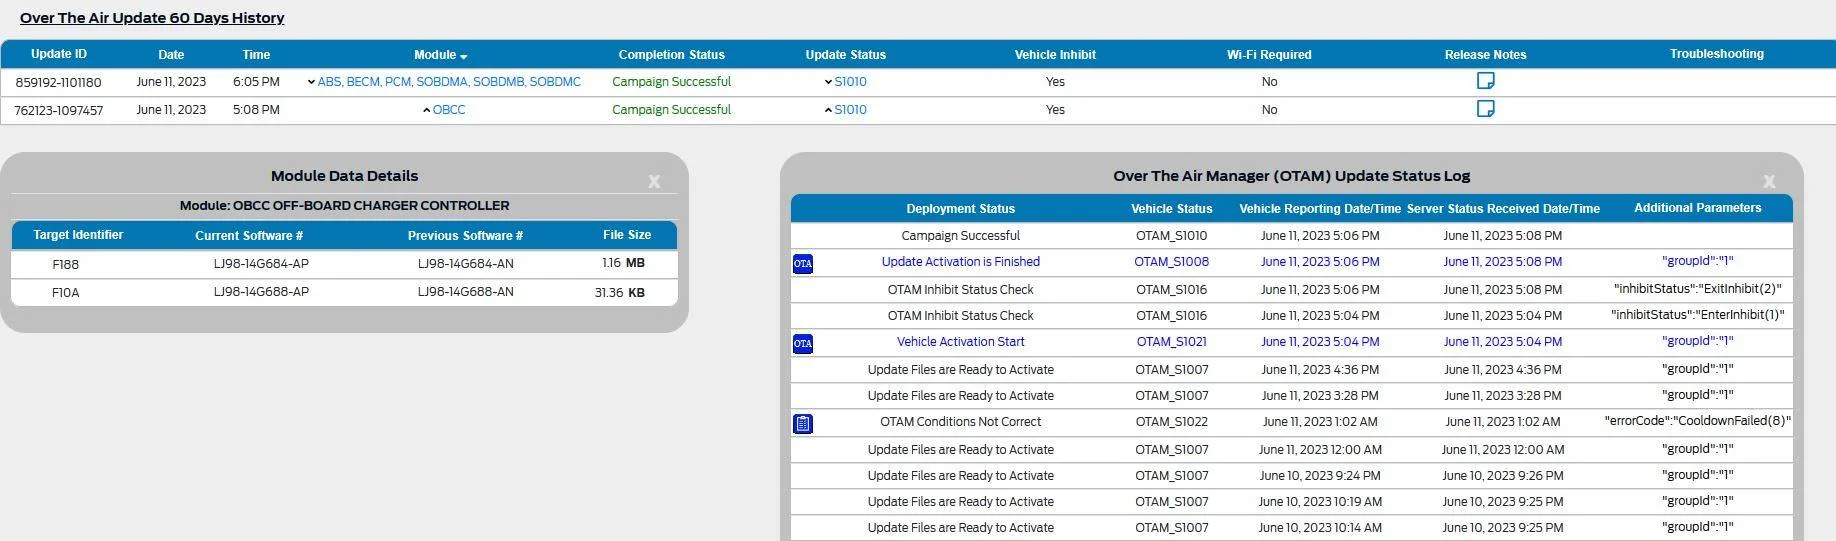Click the Additional Parameters column header
Image resolution: width=1836 pixels, height=541 pixels.
[1698, 208]
